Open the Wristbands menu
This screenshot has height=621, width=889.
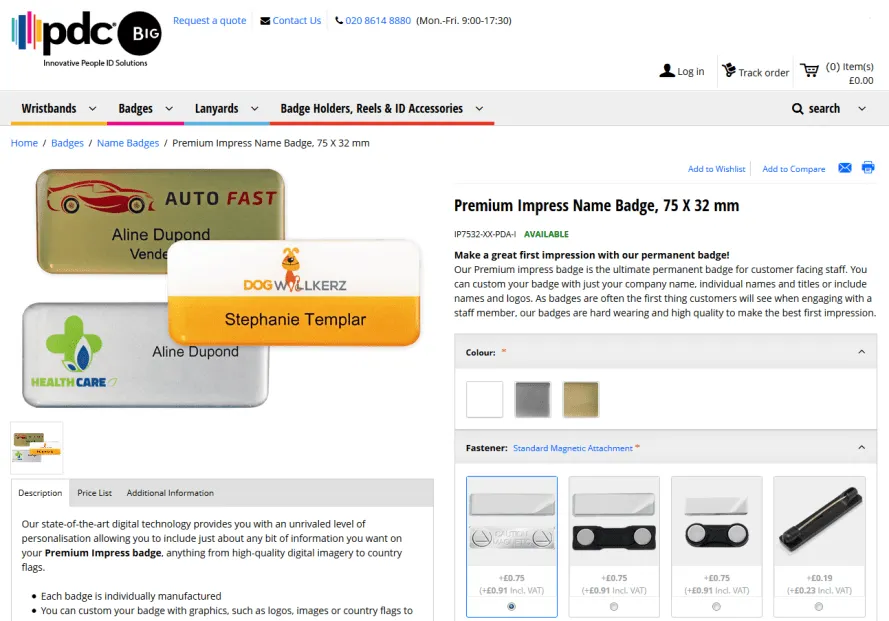49,108
